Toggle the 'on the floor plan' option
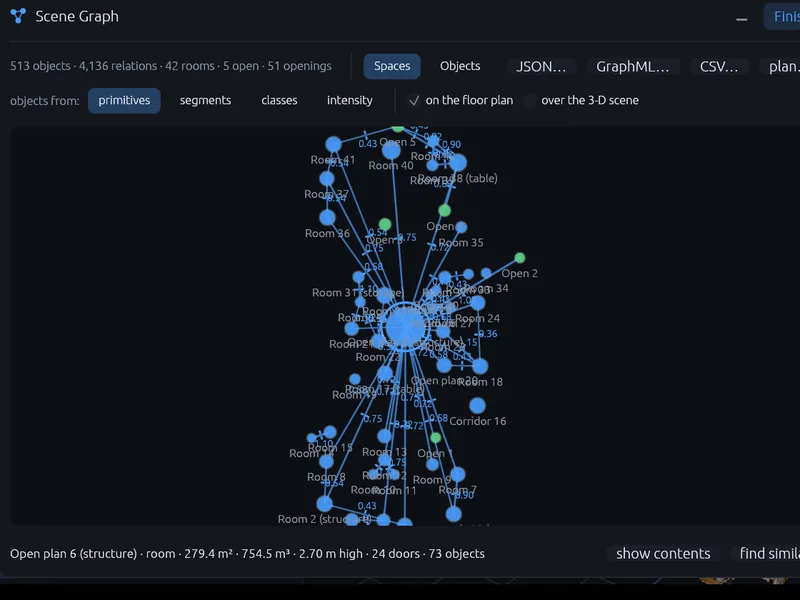Viewport: 800px width, 600px height. pos(461,101)
